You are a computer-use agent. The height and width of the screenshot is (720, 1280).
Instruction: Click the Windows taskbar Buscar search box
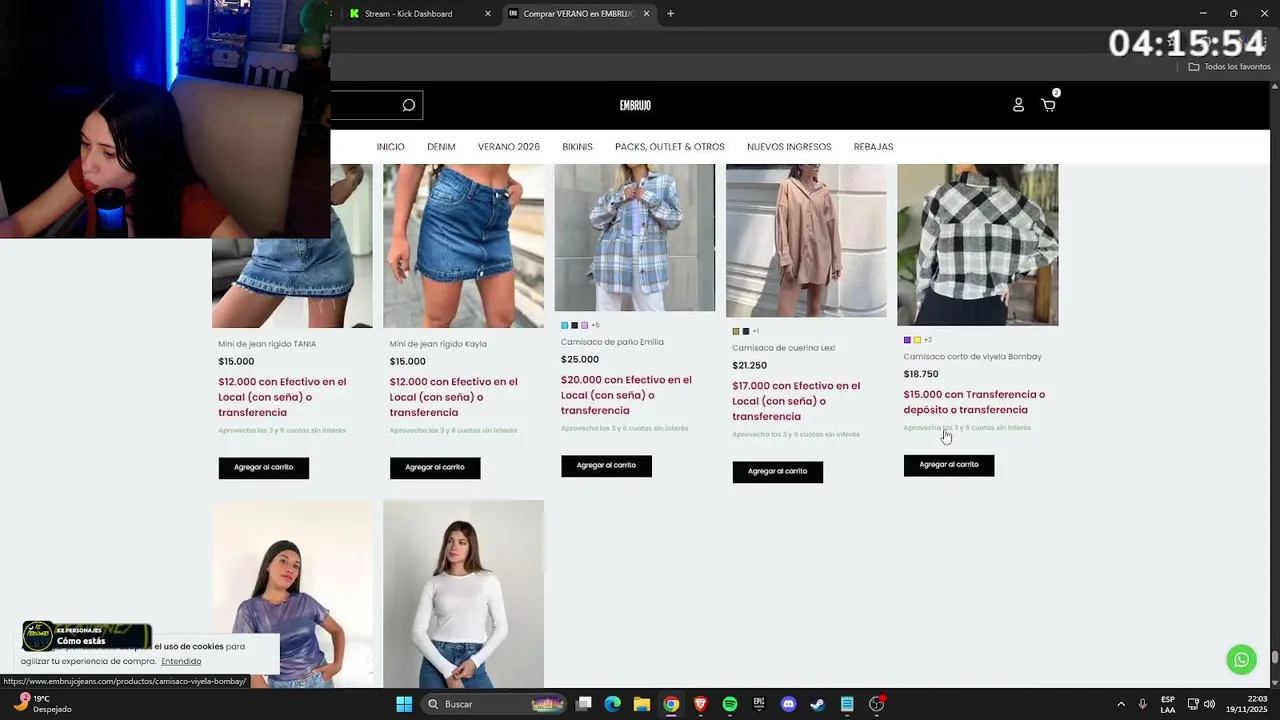(x=495, y=704)
